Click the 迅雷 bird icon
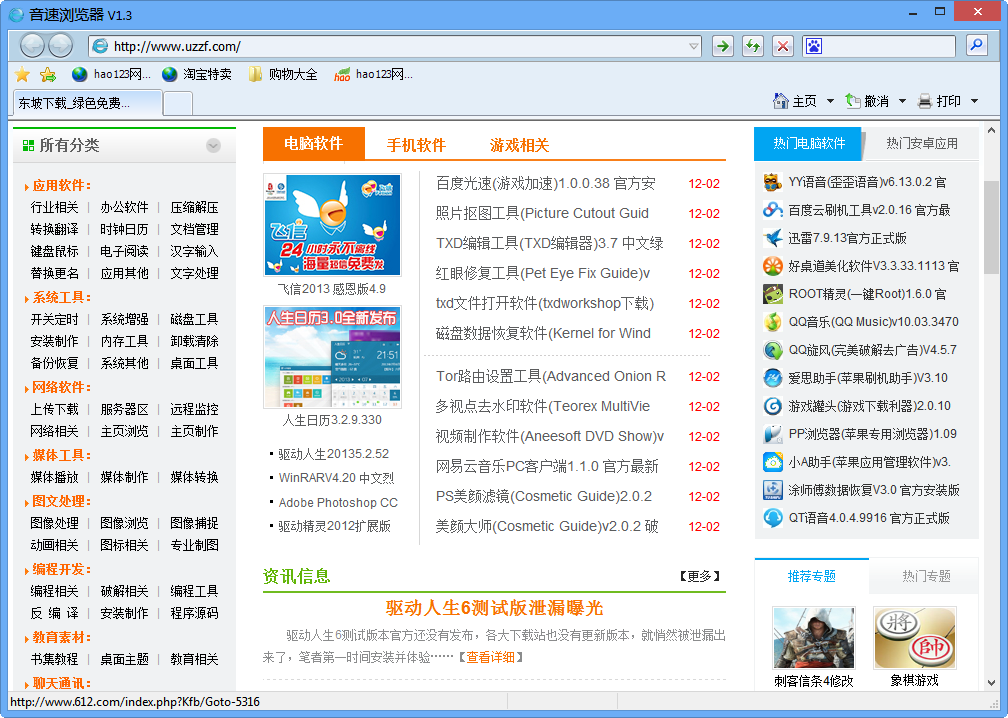The height and width of the screenshot is (718, 1008). [773, 238]
